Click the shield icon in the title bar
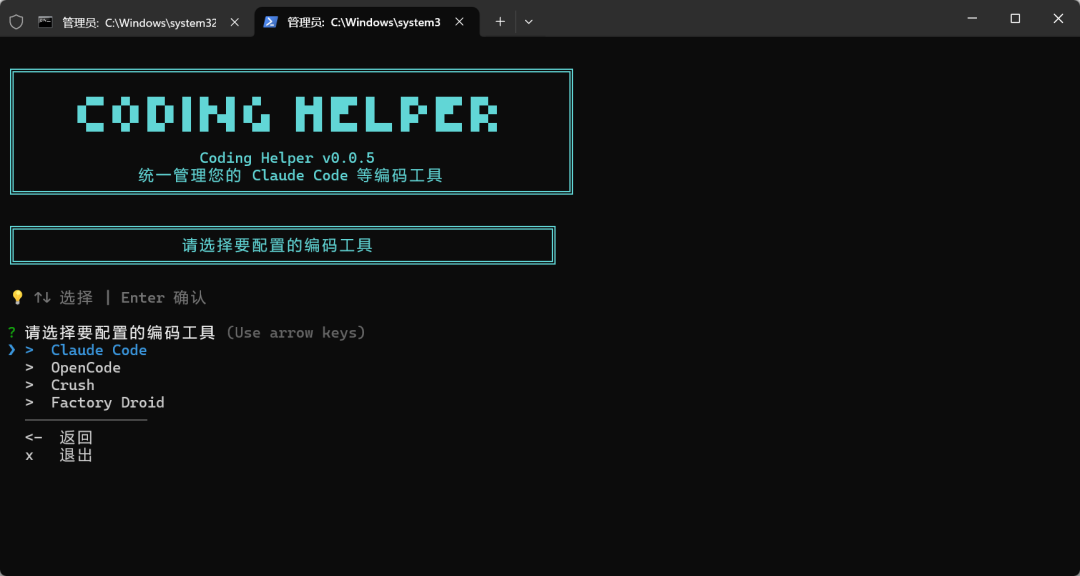 [x=16, y=22]
